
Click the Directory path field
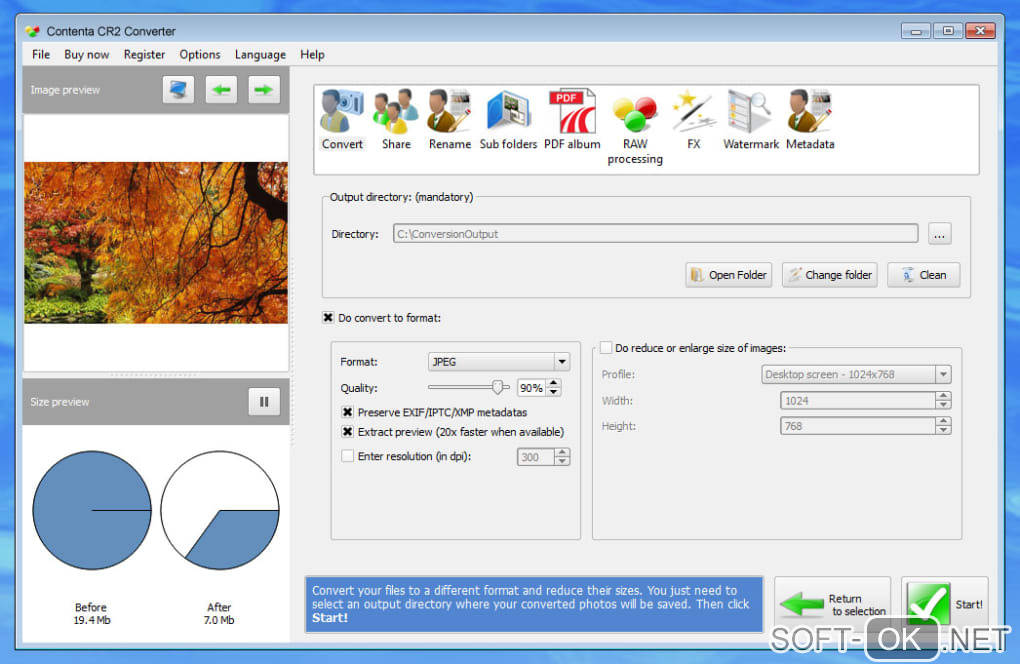[656, 234]
